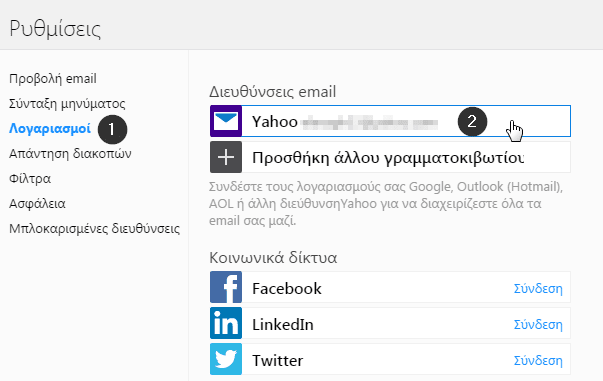Open Μπλοκαρισμένες διευθύνσεις section

pyautogui.click(x=95, y=229)
